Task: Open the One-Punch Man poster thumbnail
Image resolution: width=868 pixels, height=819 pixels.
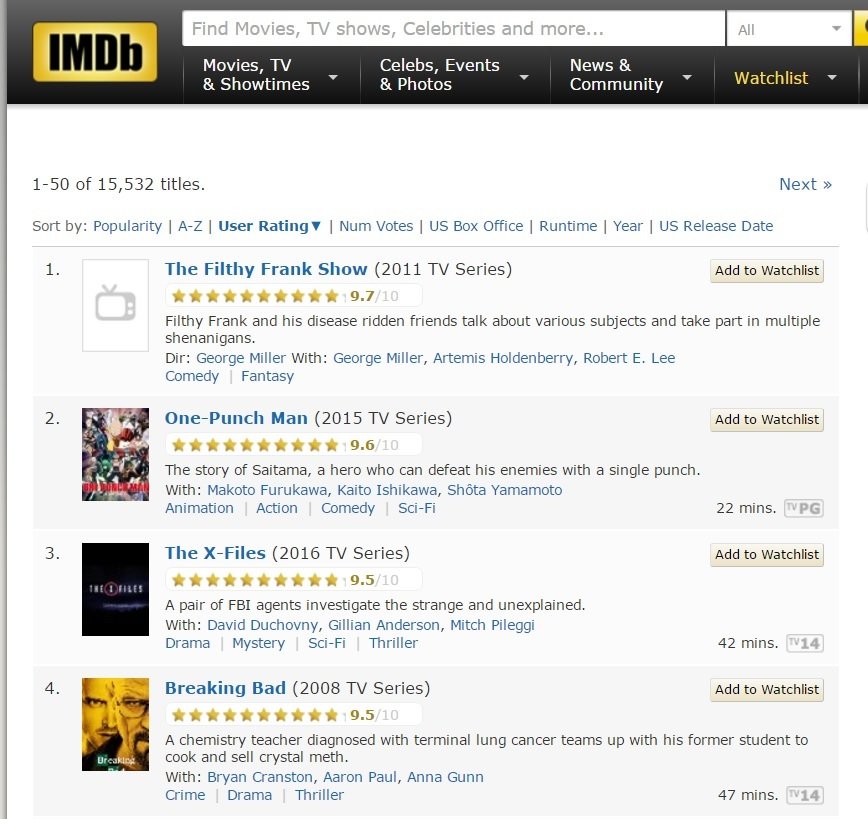Action: tap(115, 454)
